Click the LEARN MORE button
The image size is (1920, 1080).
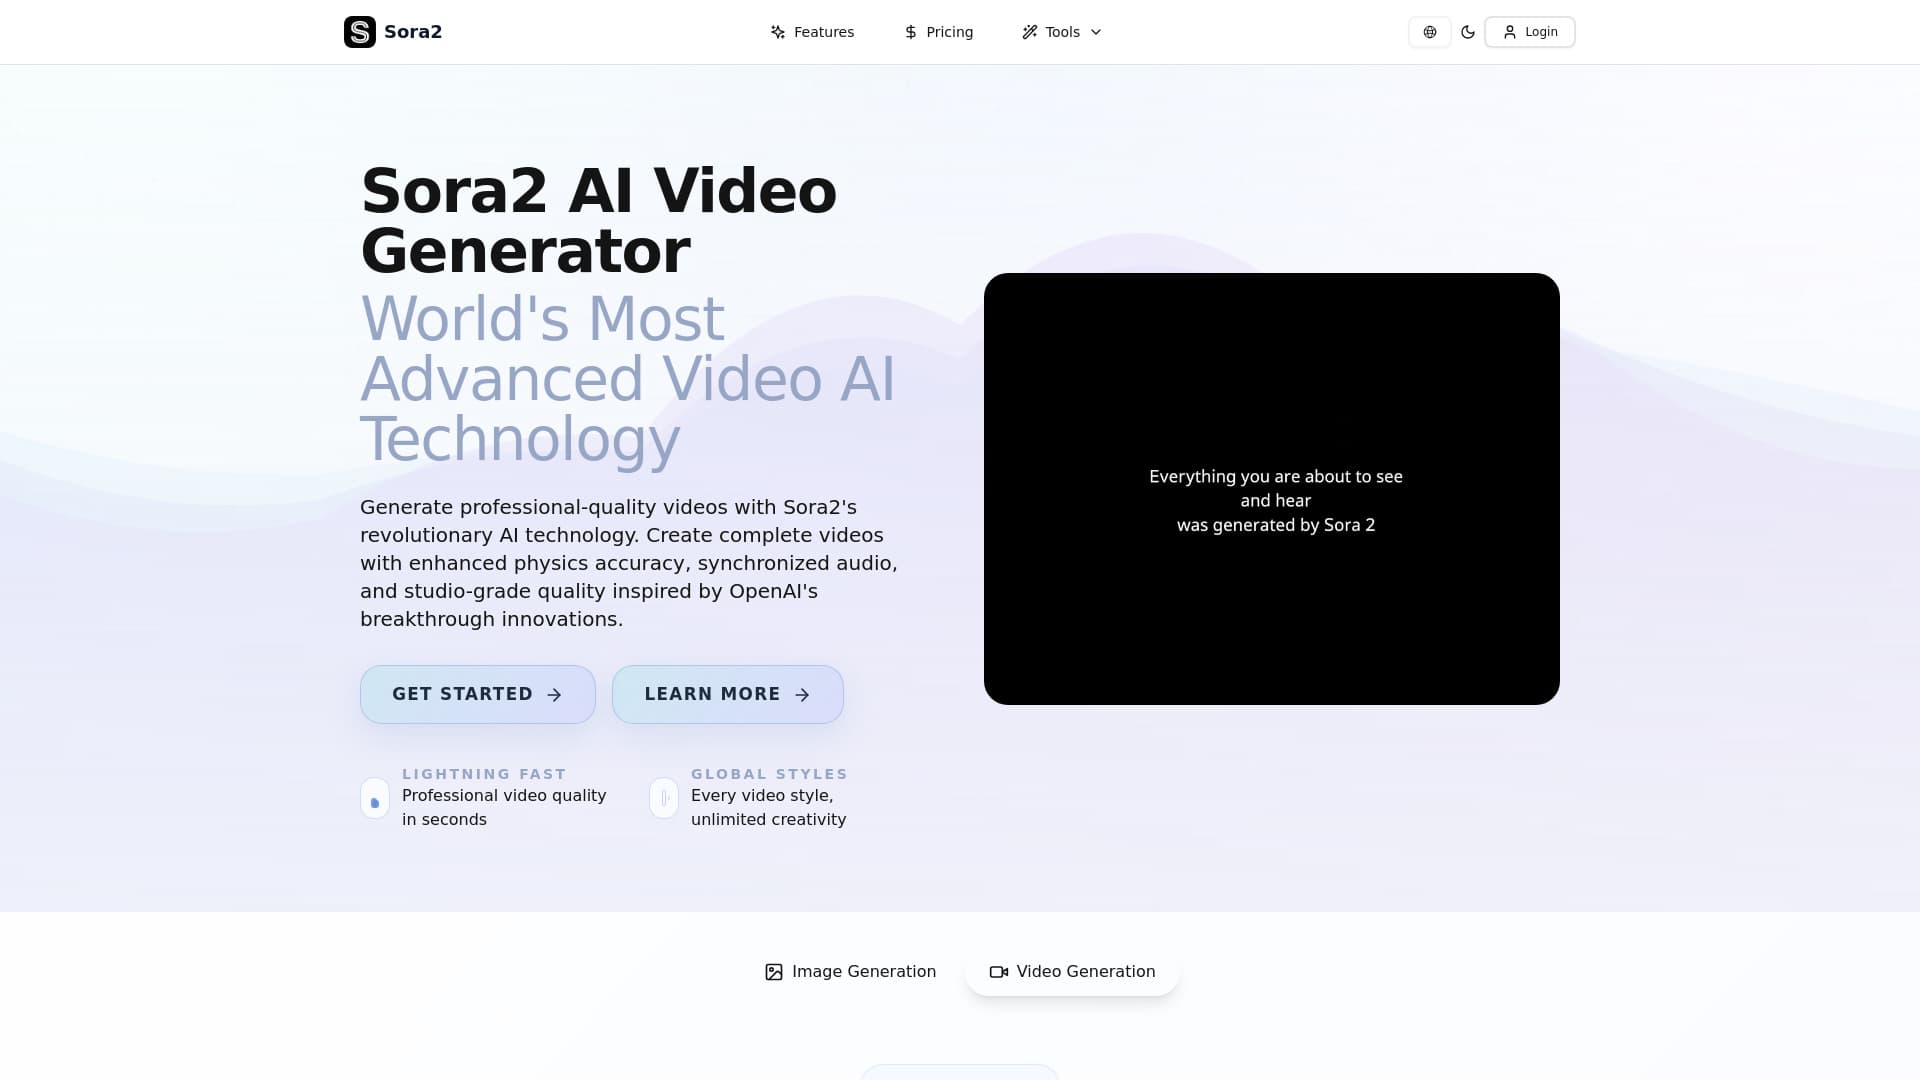click(x=727, y=694)
